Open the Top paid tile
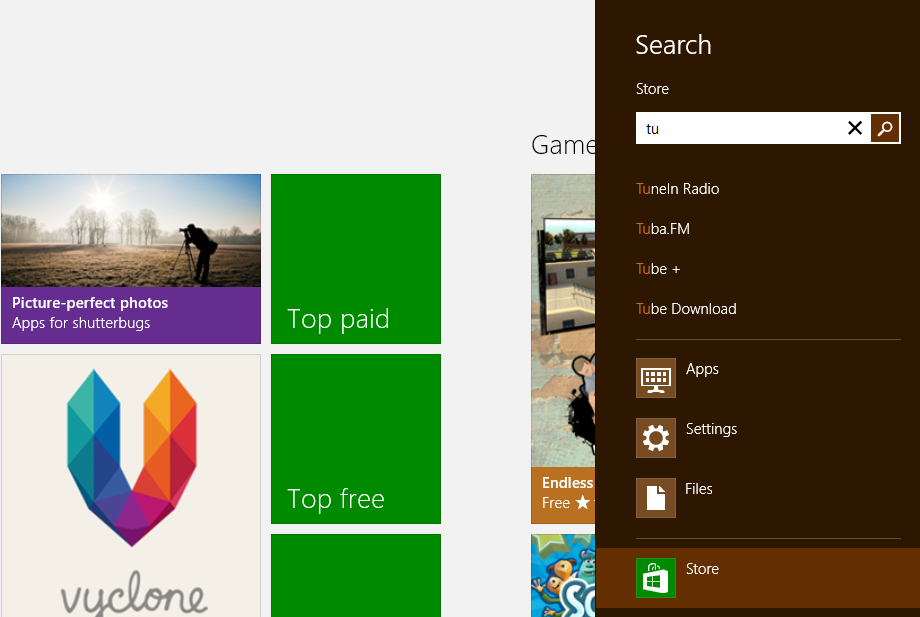 click(x=356, y=259)
